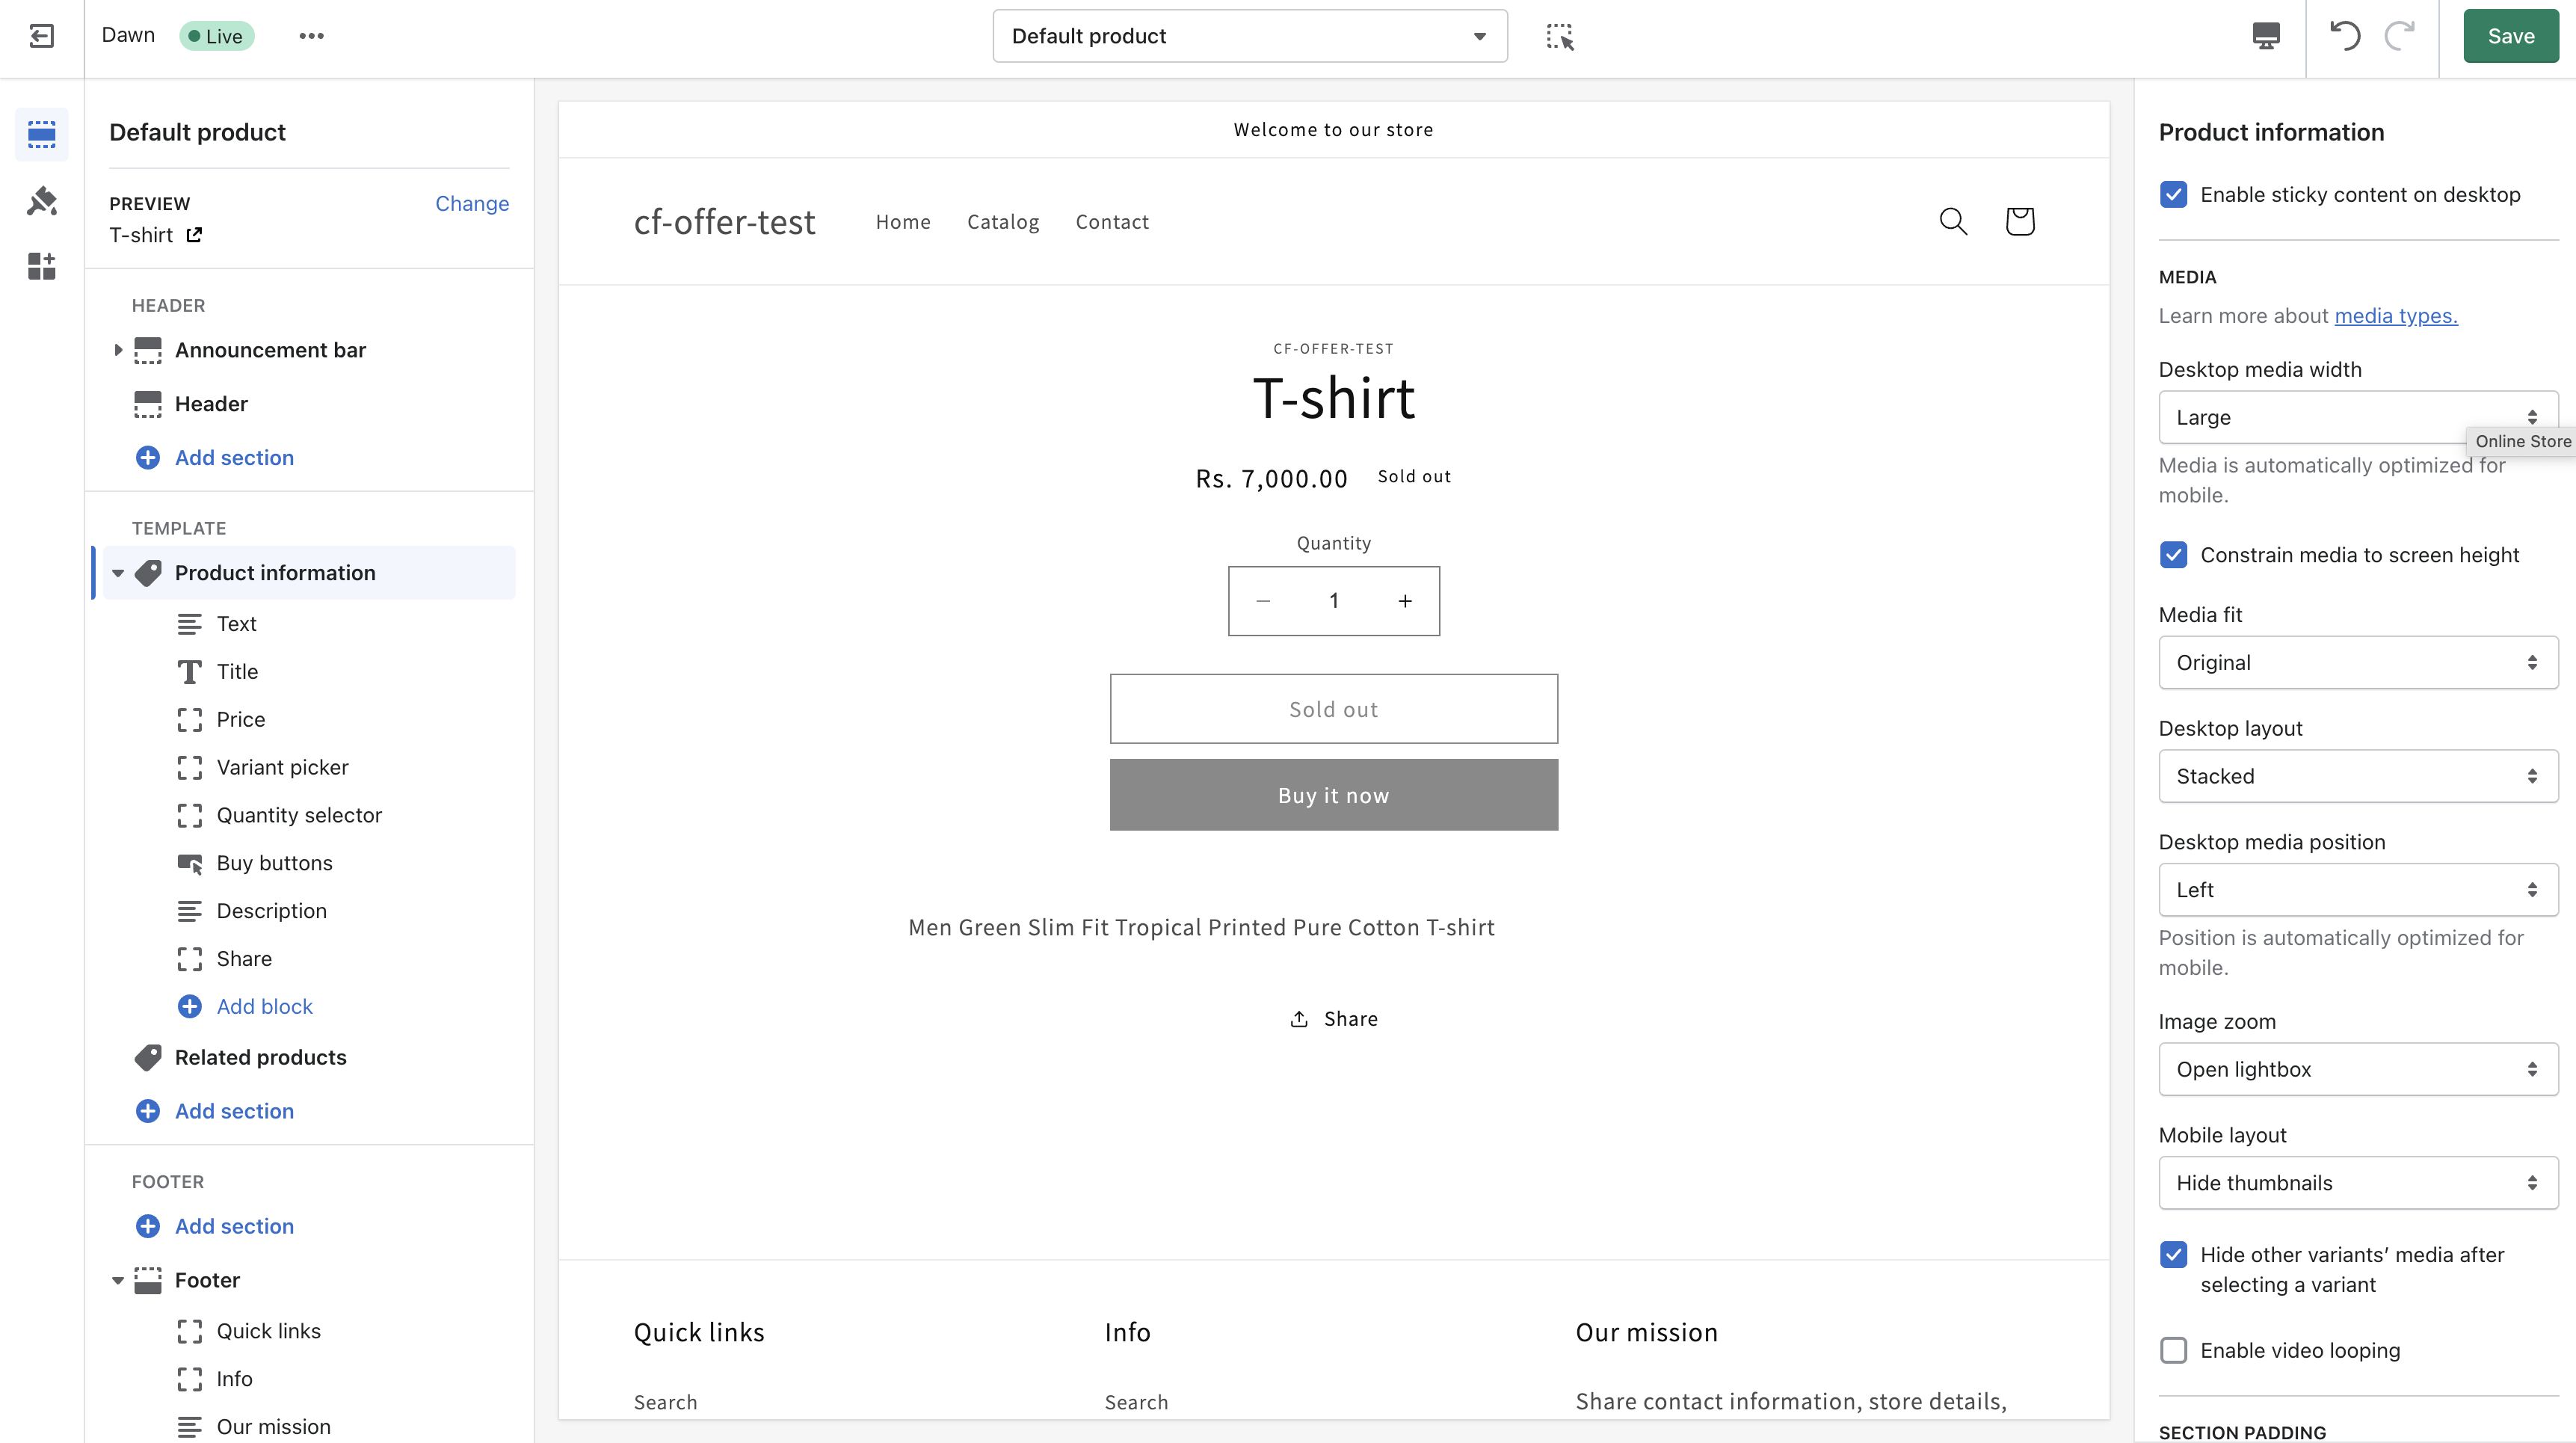Open Theme settings paintbrush icon
This screenshot has width=2576, height=1443.
pyautogui.click(x=41, y=201)
